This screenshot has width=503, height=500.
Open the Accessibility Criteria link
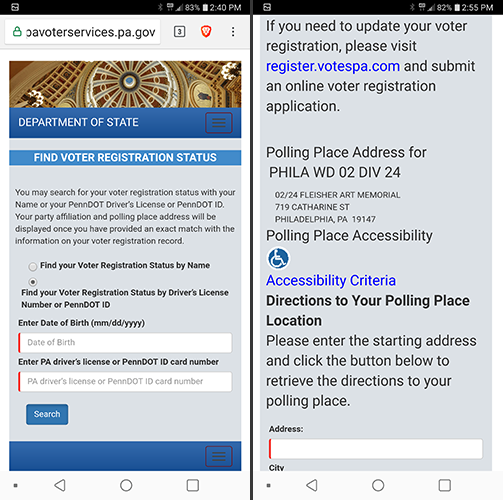click(x=331, y=280)
